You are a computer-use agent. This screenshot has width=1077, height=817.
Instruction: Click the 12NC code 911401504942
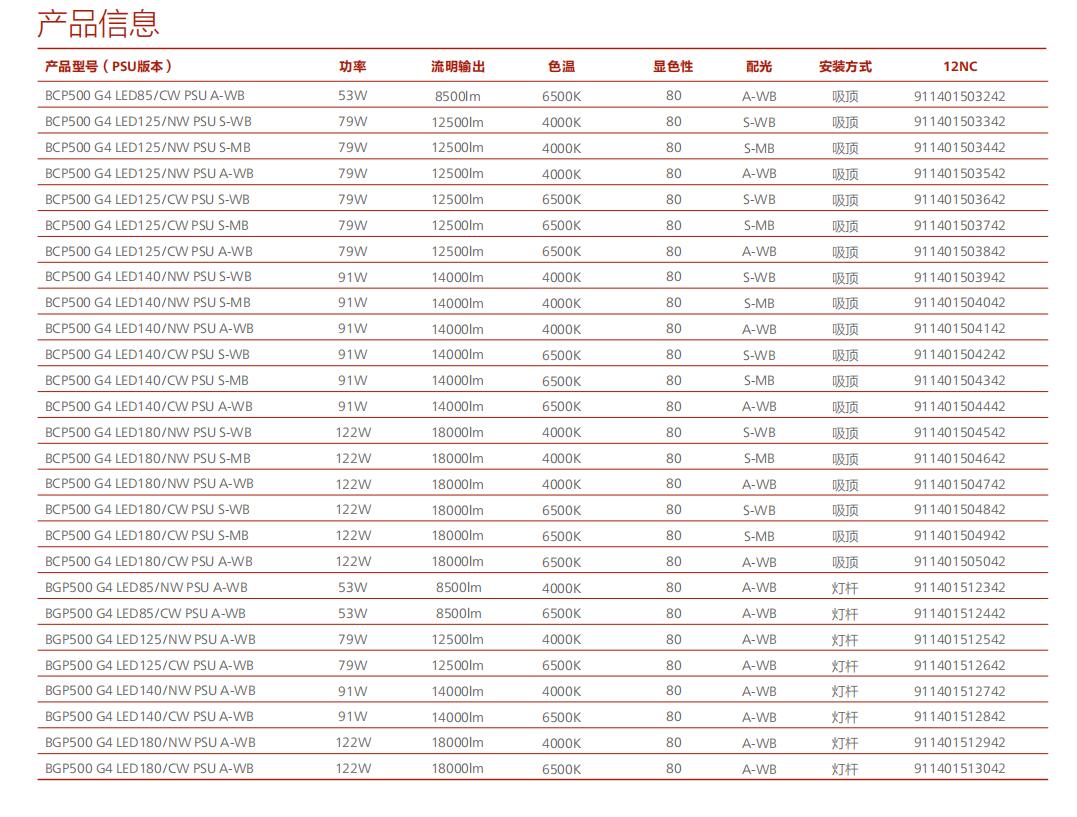[959, 536]
